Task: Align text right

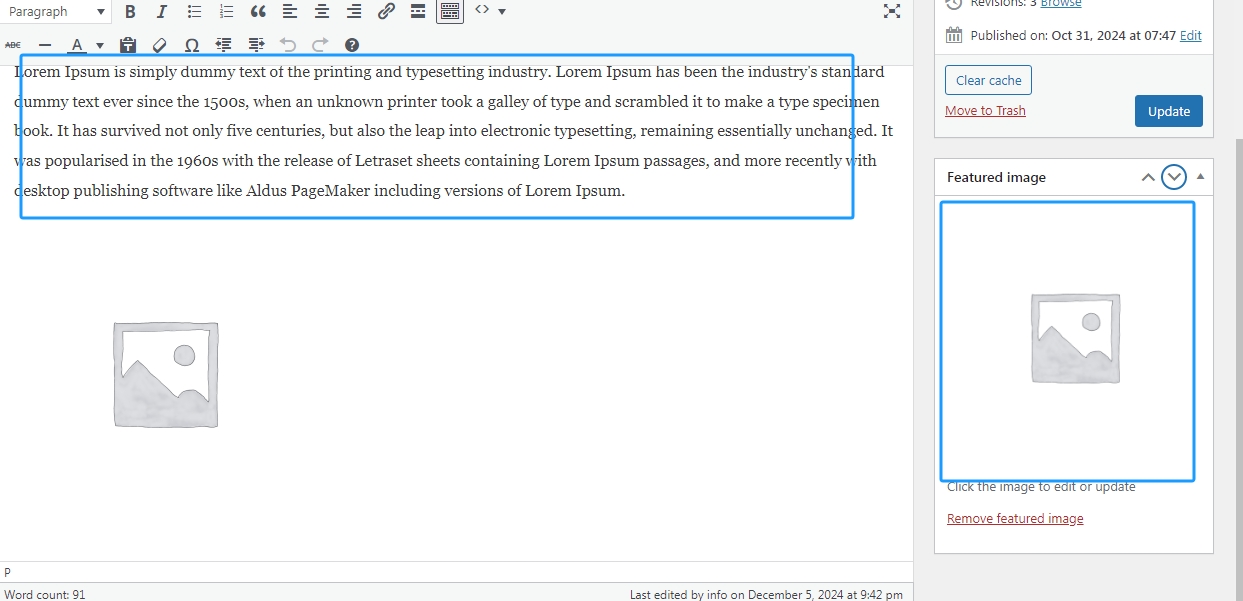Action: (x=354, y=12)
